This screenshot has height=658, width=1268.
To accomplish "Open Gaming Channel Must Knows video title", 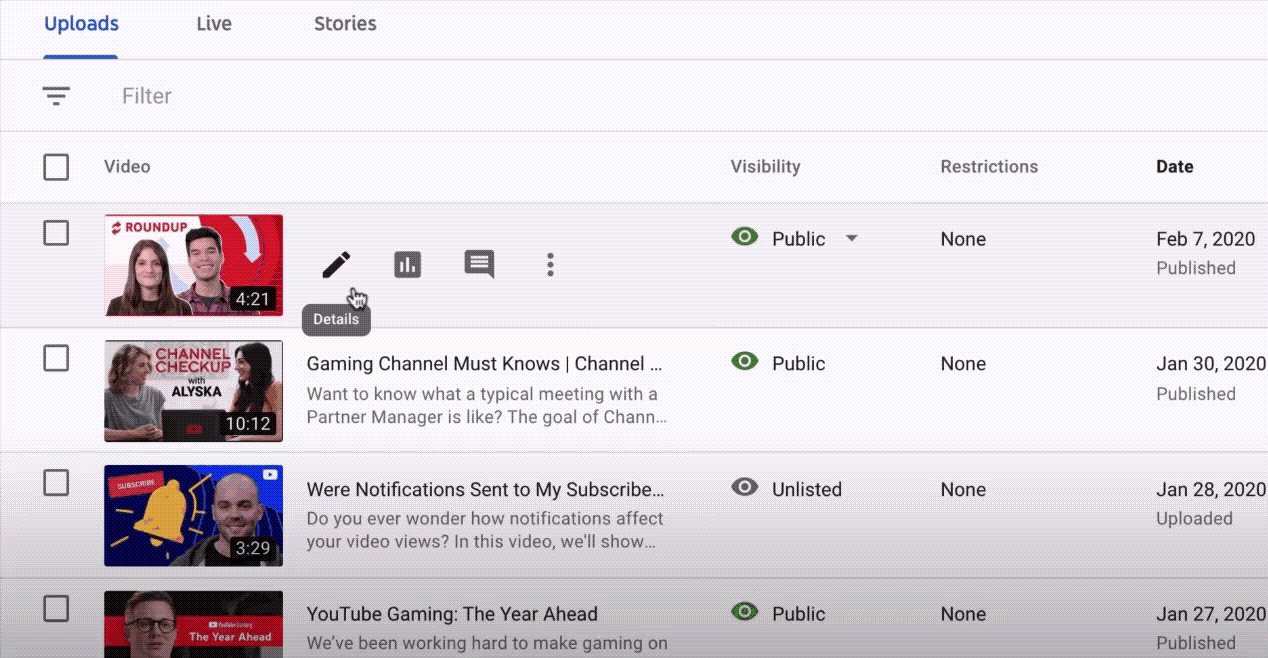I will coord(484,364).
